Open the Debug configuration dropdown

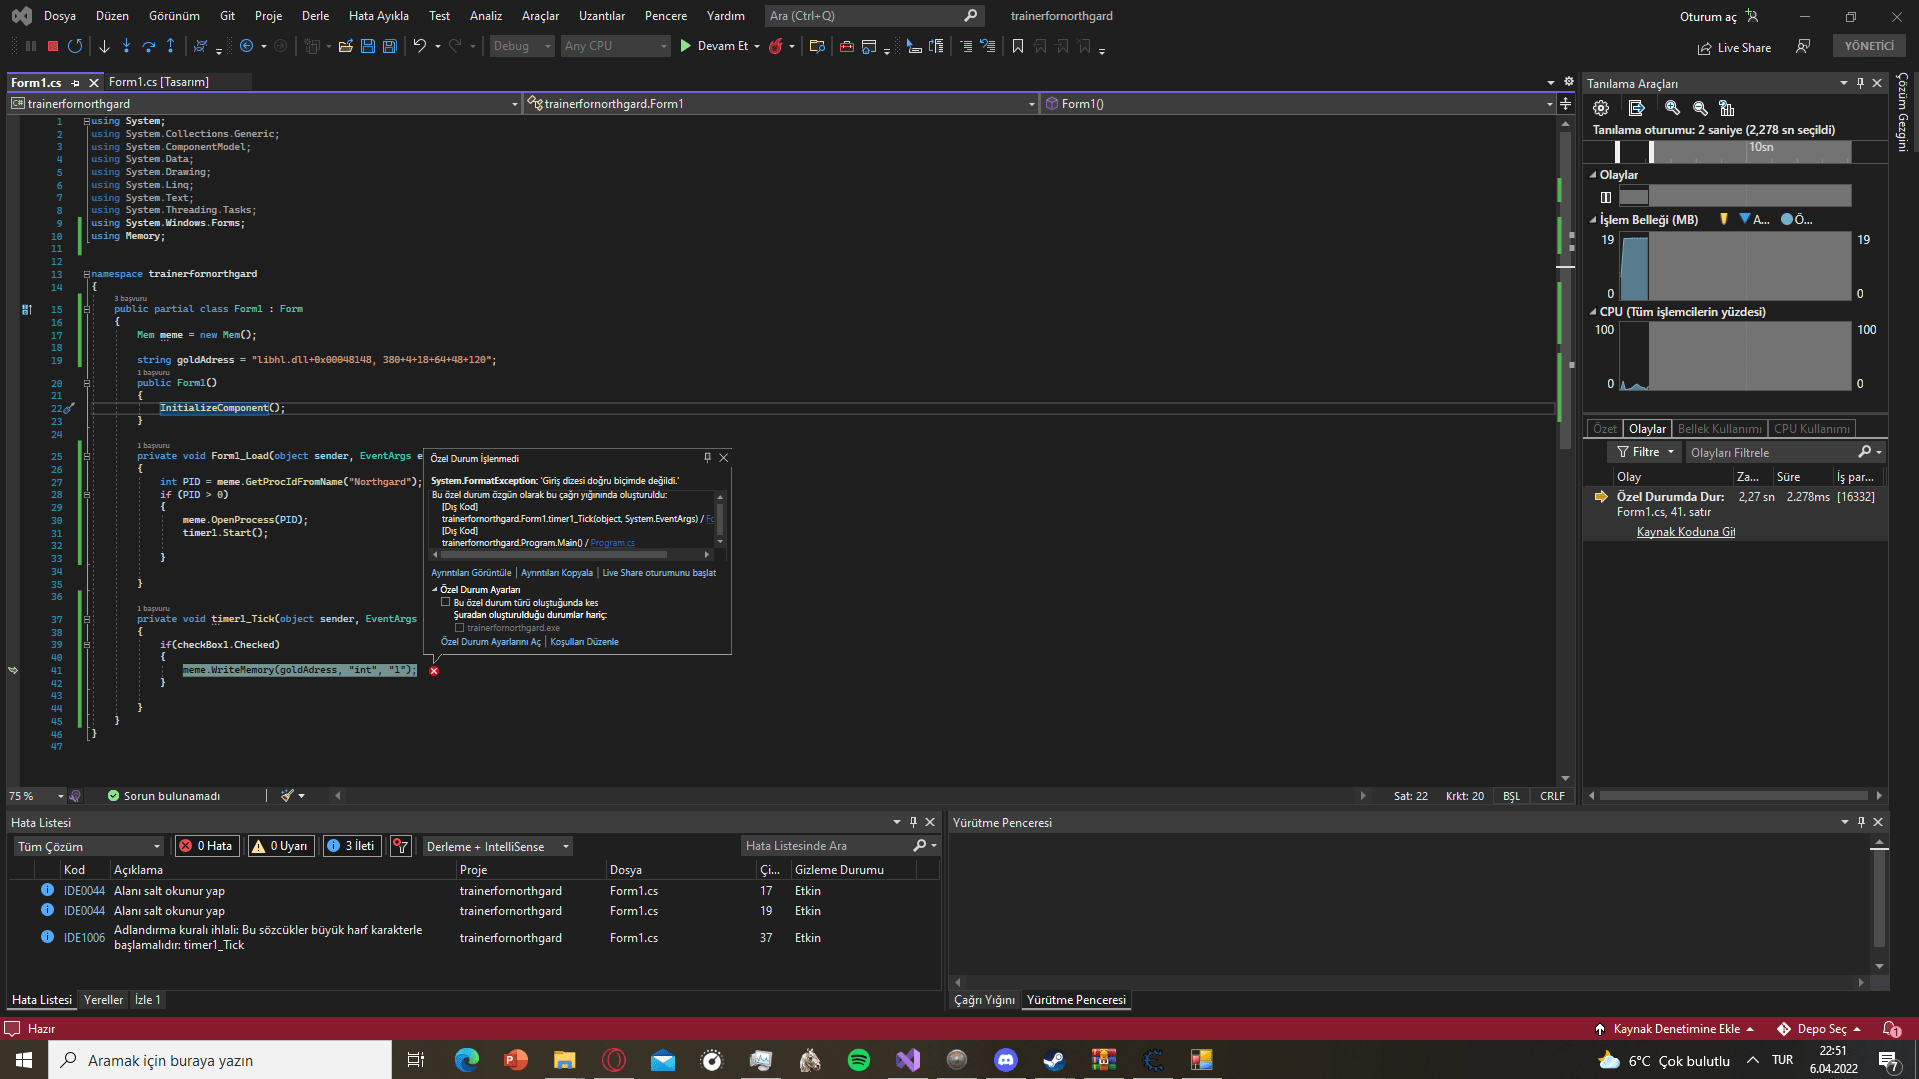tap(521, 46)
